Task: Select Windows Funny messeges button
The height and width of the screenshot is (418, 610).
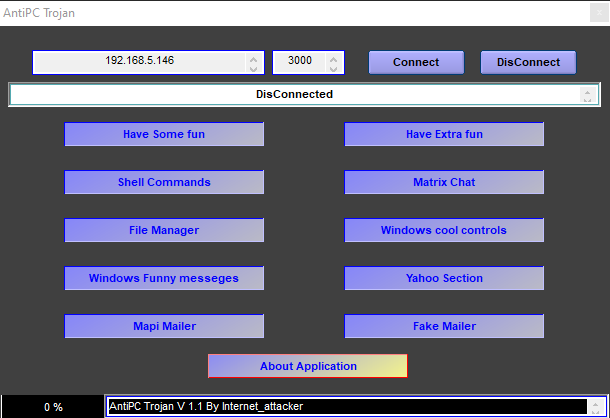Action: (164, 278)
